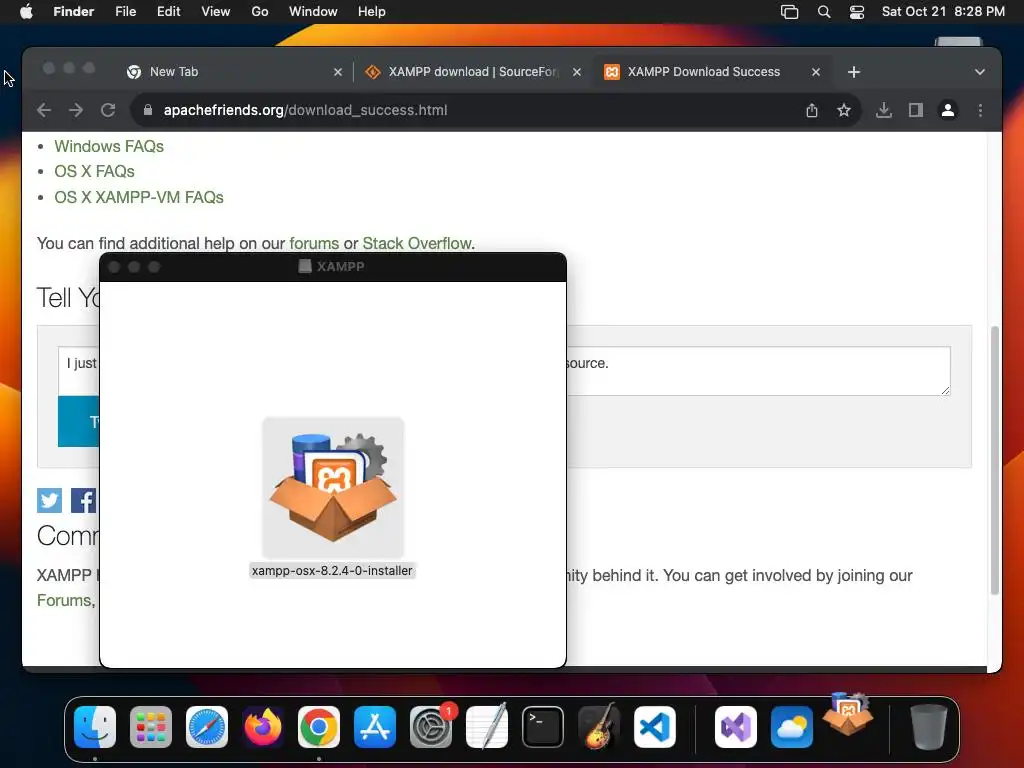
Task: Launch GarageBand from the Dock
Action: tap(599, 726)
